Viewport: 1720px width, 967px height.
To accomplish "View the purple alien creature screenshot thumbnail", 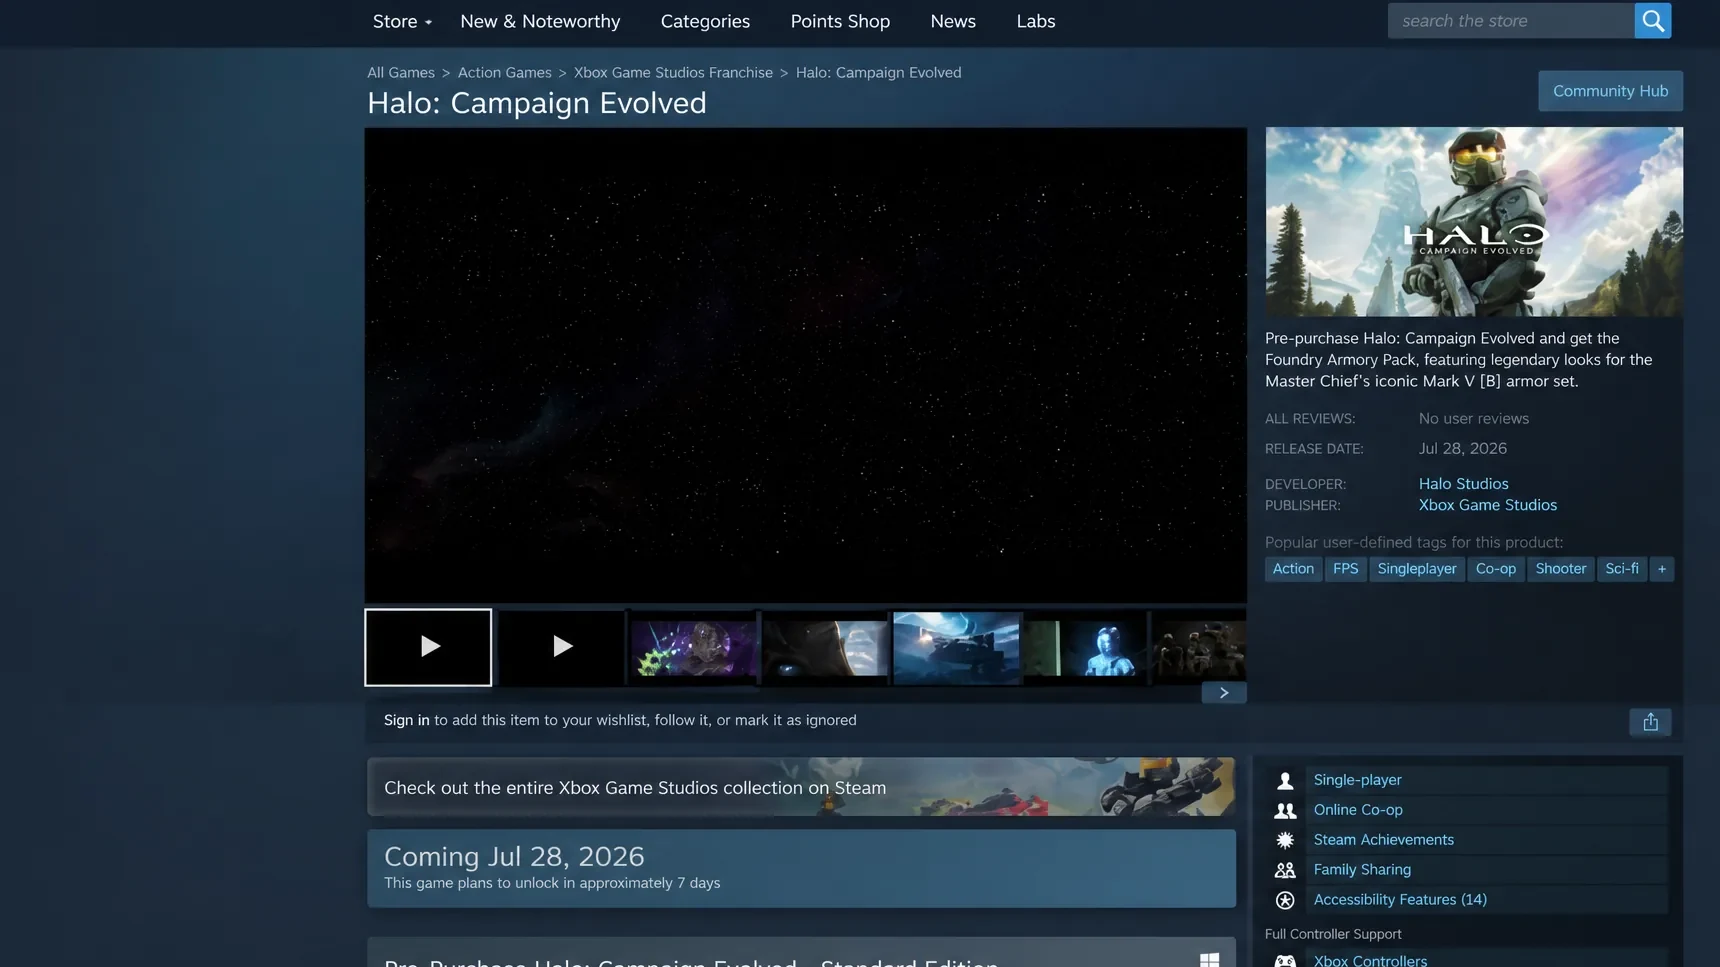I will 693,647.
